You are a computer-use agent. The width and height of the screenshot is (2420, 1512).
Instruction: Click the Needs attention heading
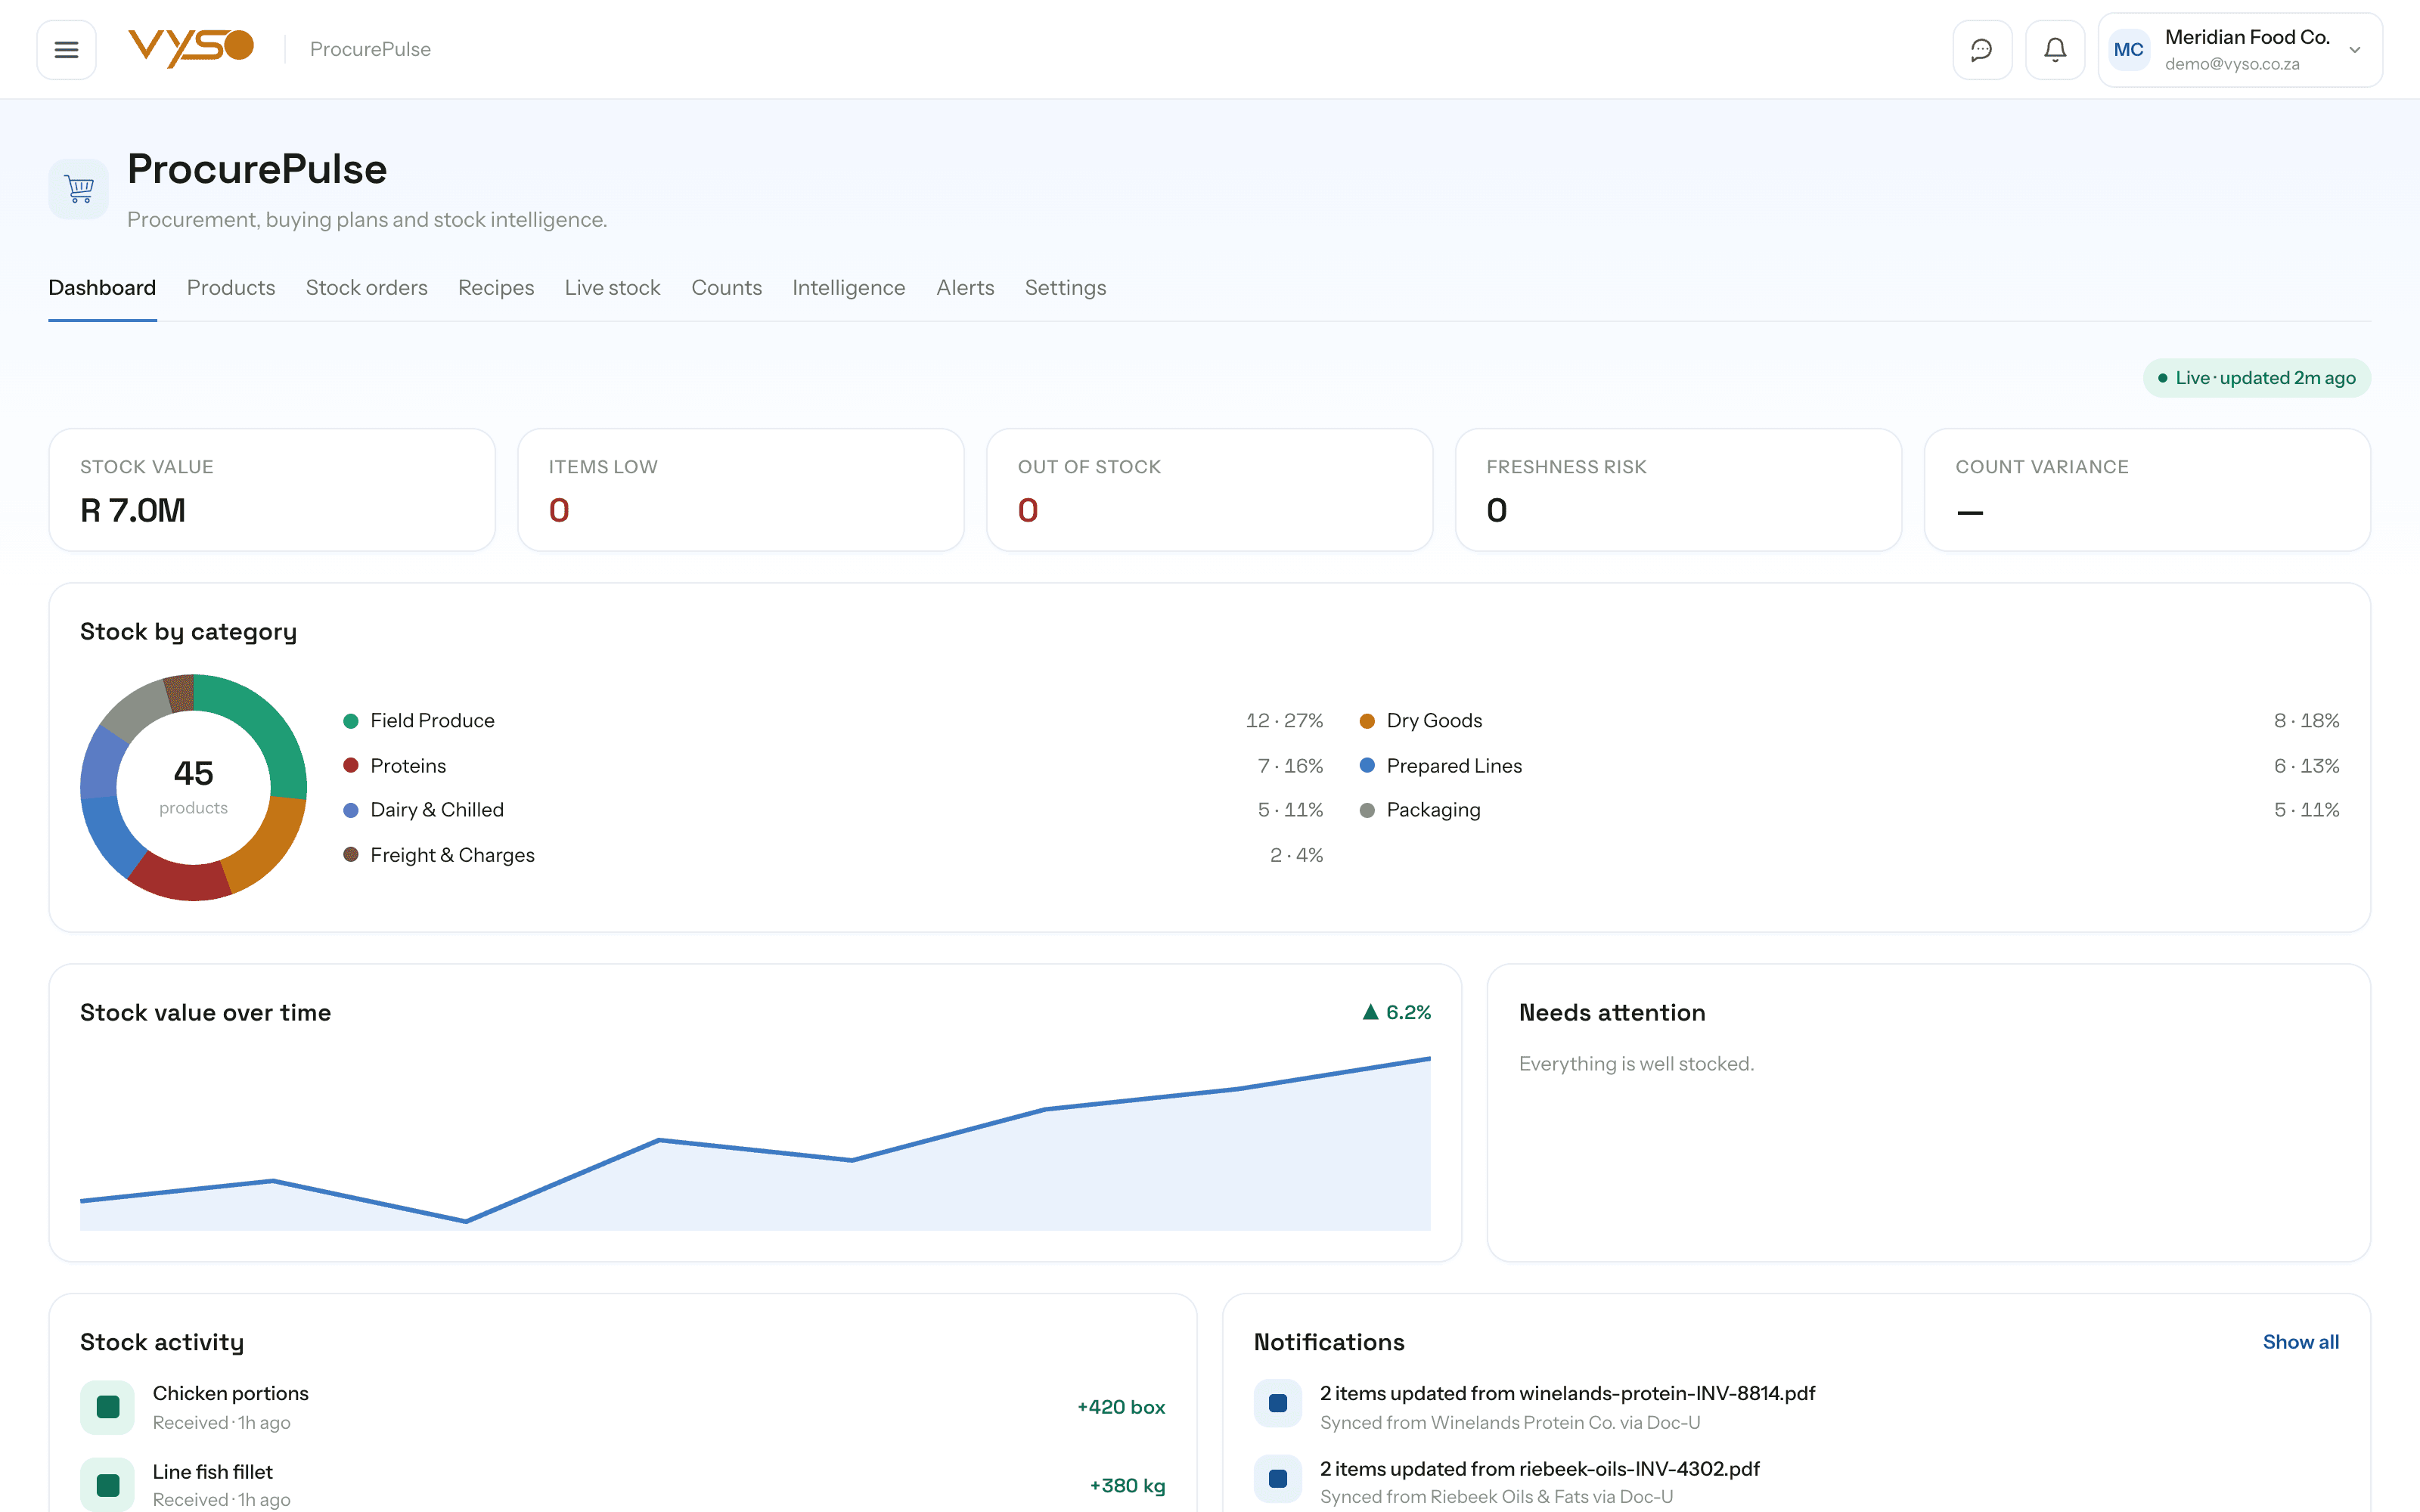click(1612, 1012)
